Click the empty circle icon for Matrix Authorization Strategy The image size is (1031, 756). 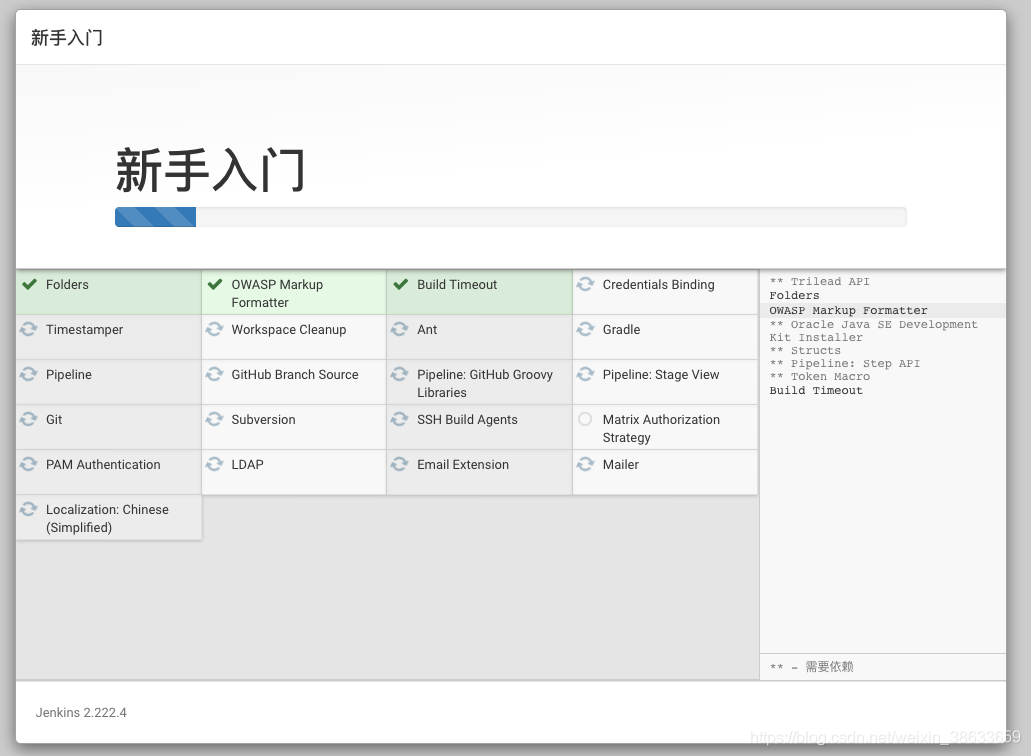coord(585,419)
